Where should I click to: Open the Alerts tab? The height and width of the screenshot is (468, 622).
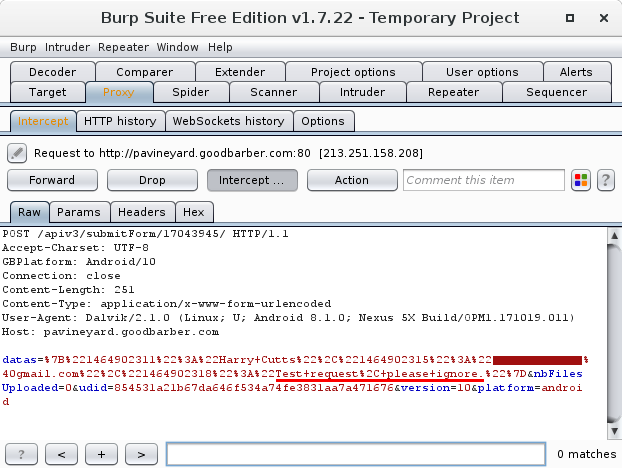click(x=576, y=72)
